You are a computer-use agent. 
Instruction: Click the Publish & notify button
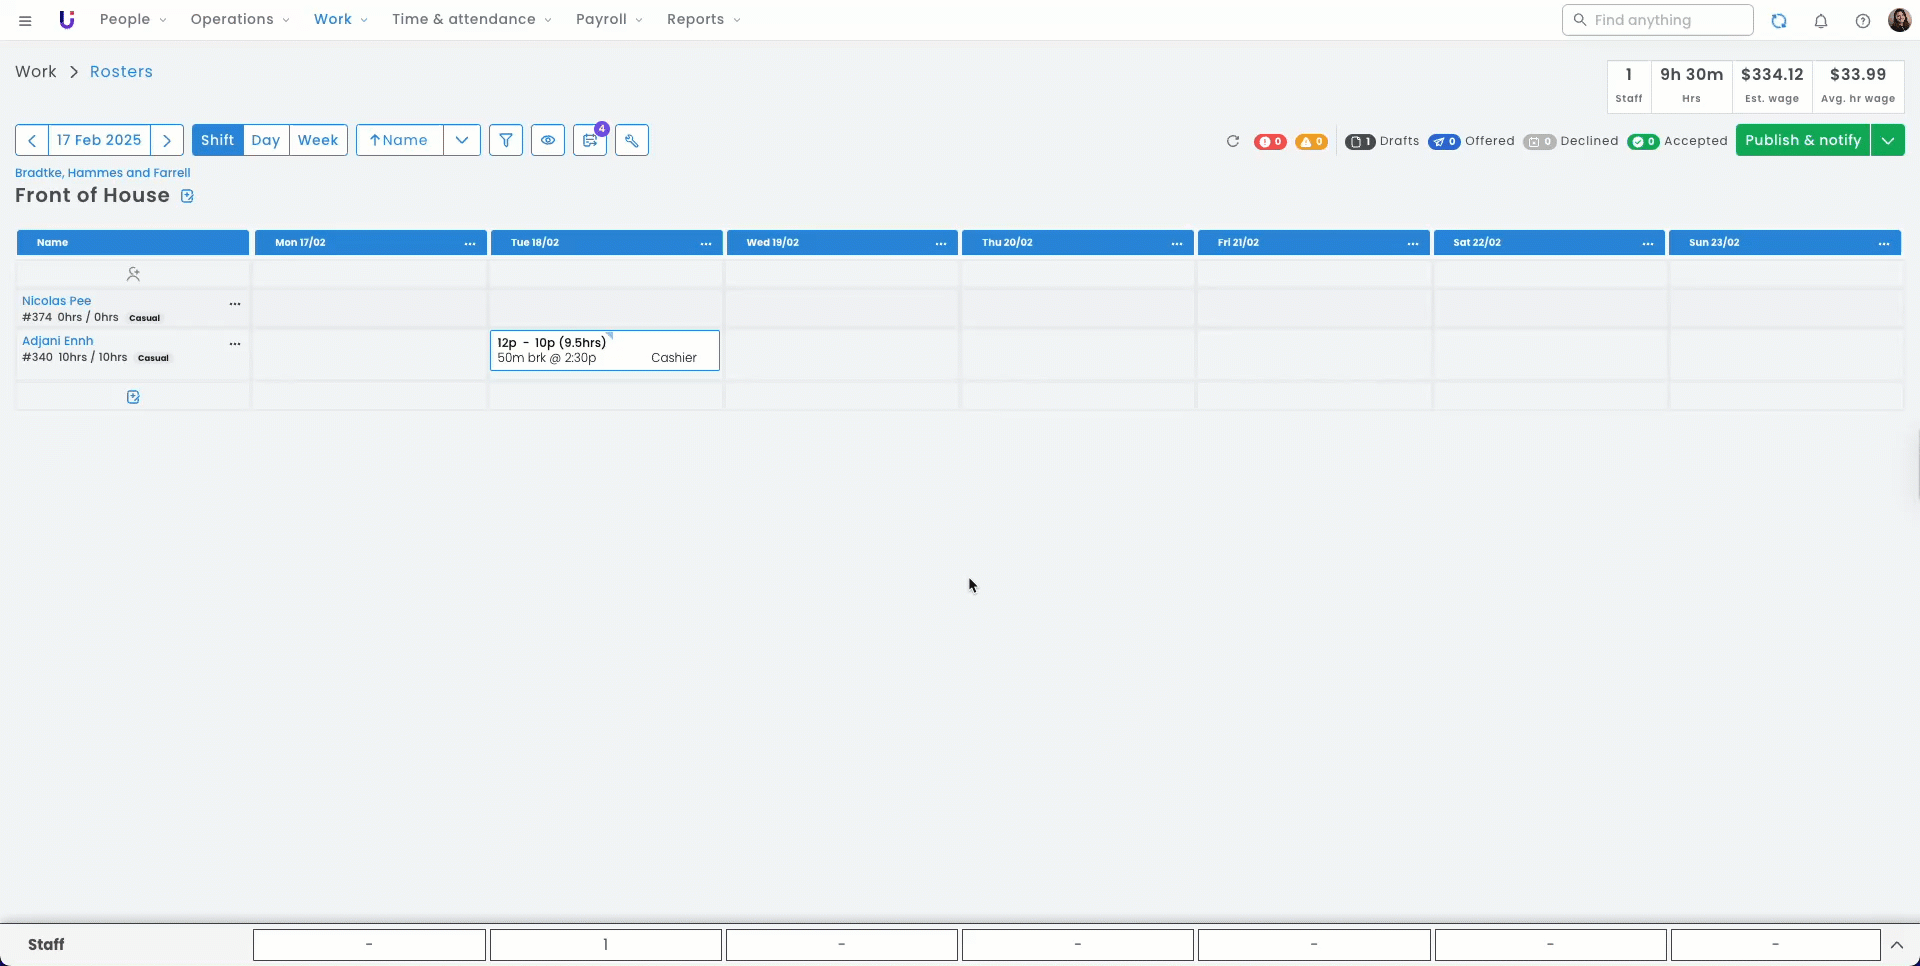click(x=1802, y=140)
